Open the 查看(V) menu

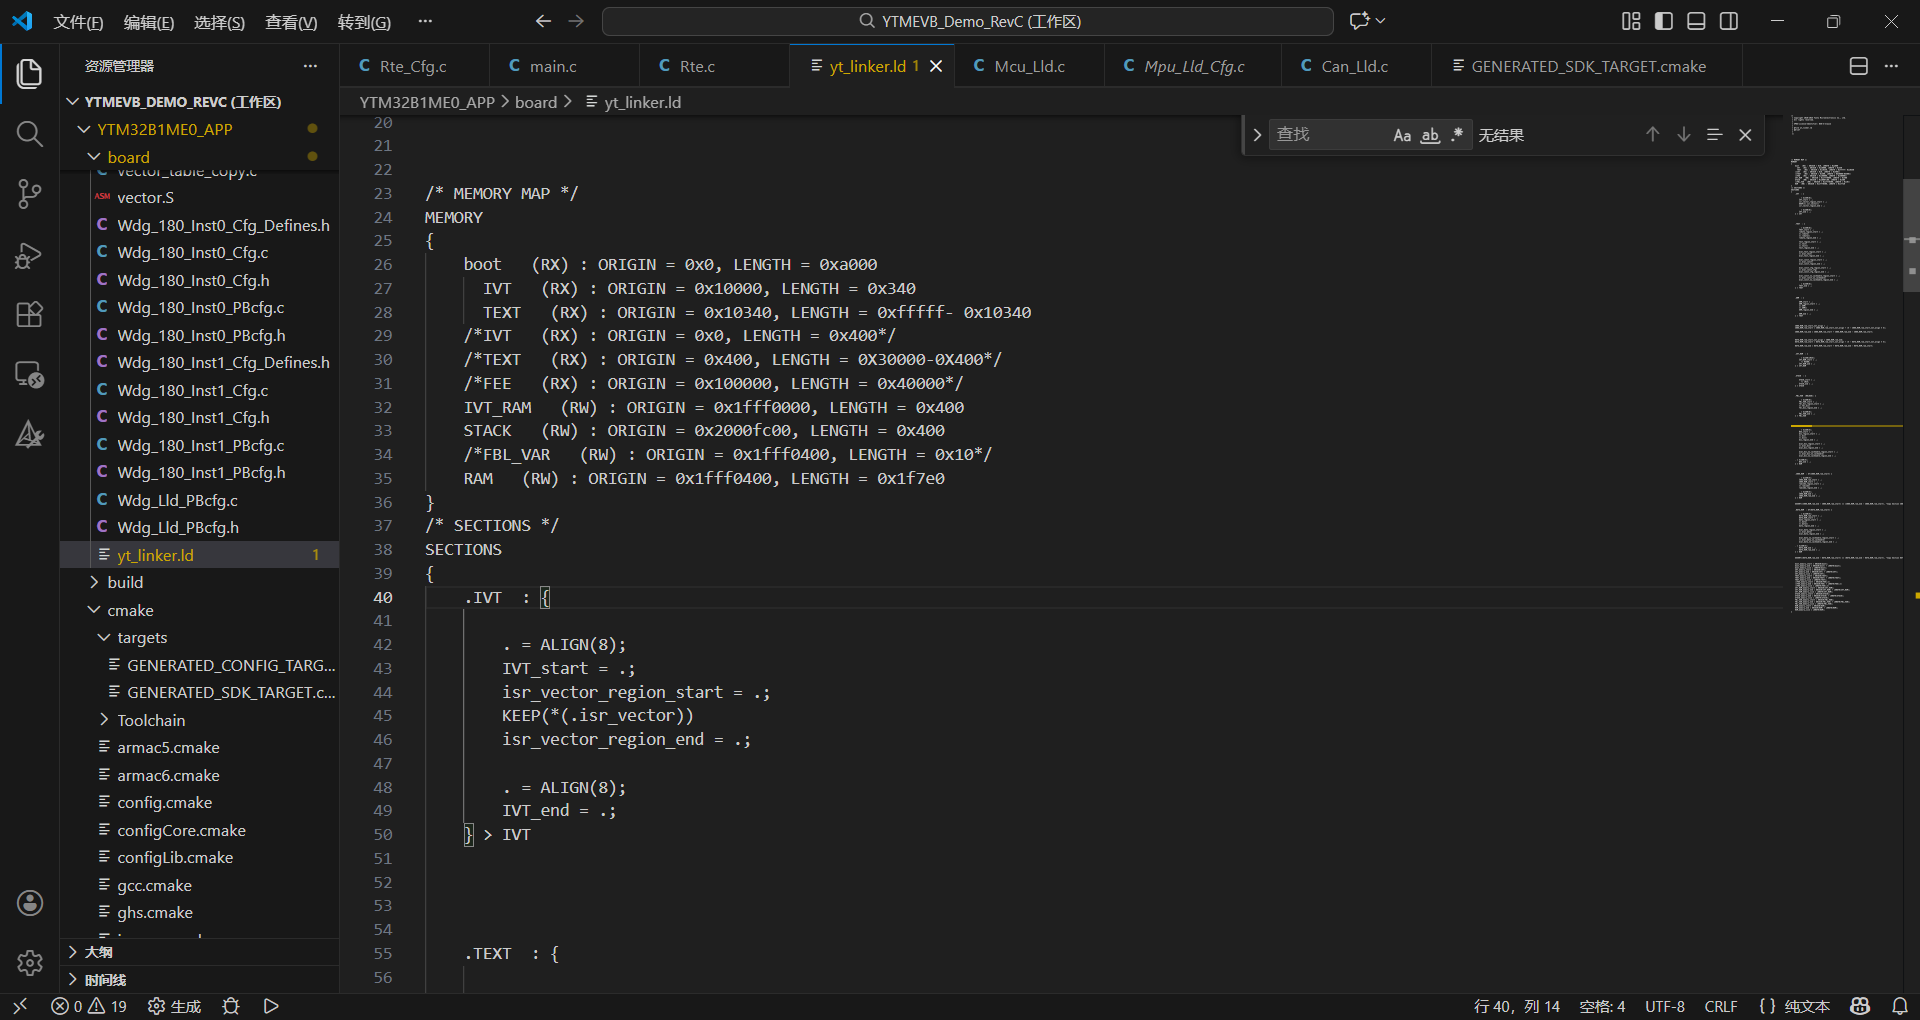pyautogui.click(x=290, y=22)
